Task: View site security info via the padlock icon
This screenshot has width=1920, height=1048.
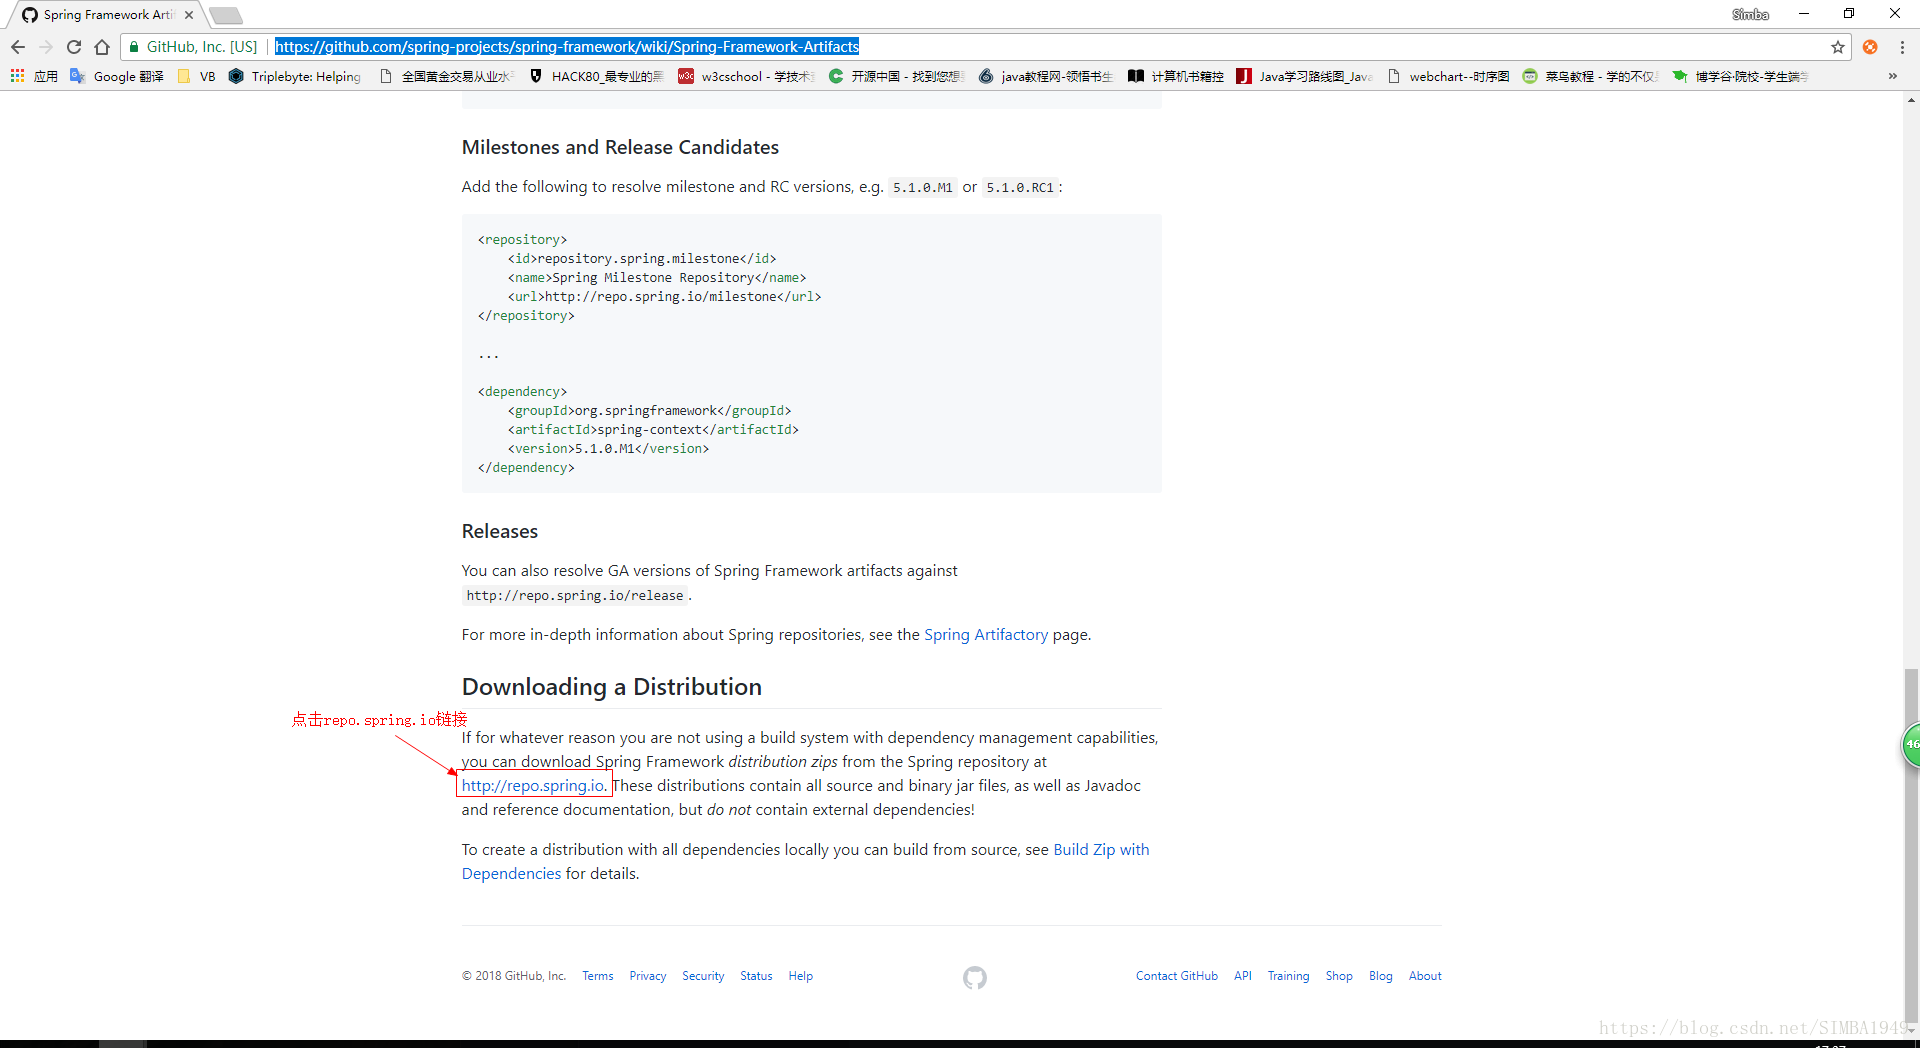Action: (x=134, y=47)
